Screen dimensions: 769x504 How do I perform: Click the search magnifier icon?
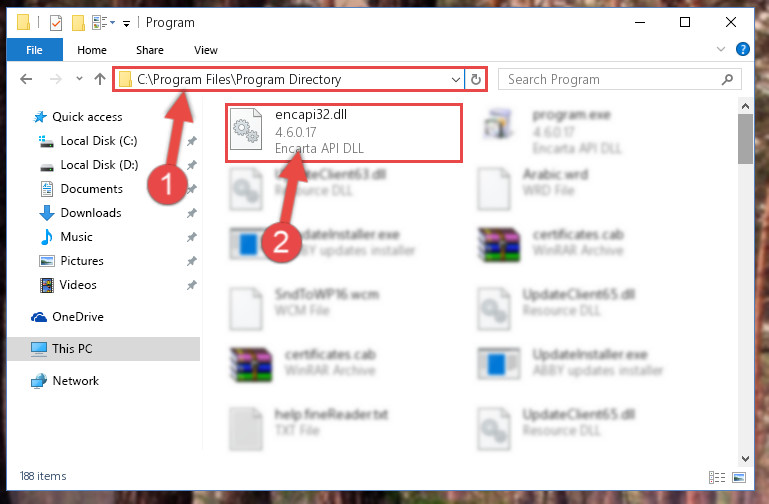pyautogui.click(x=728, y=79)
